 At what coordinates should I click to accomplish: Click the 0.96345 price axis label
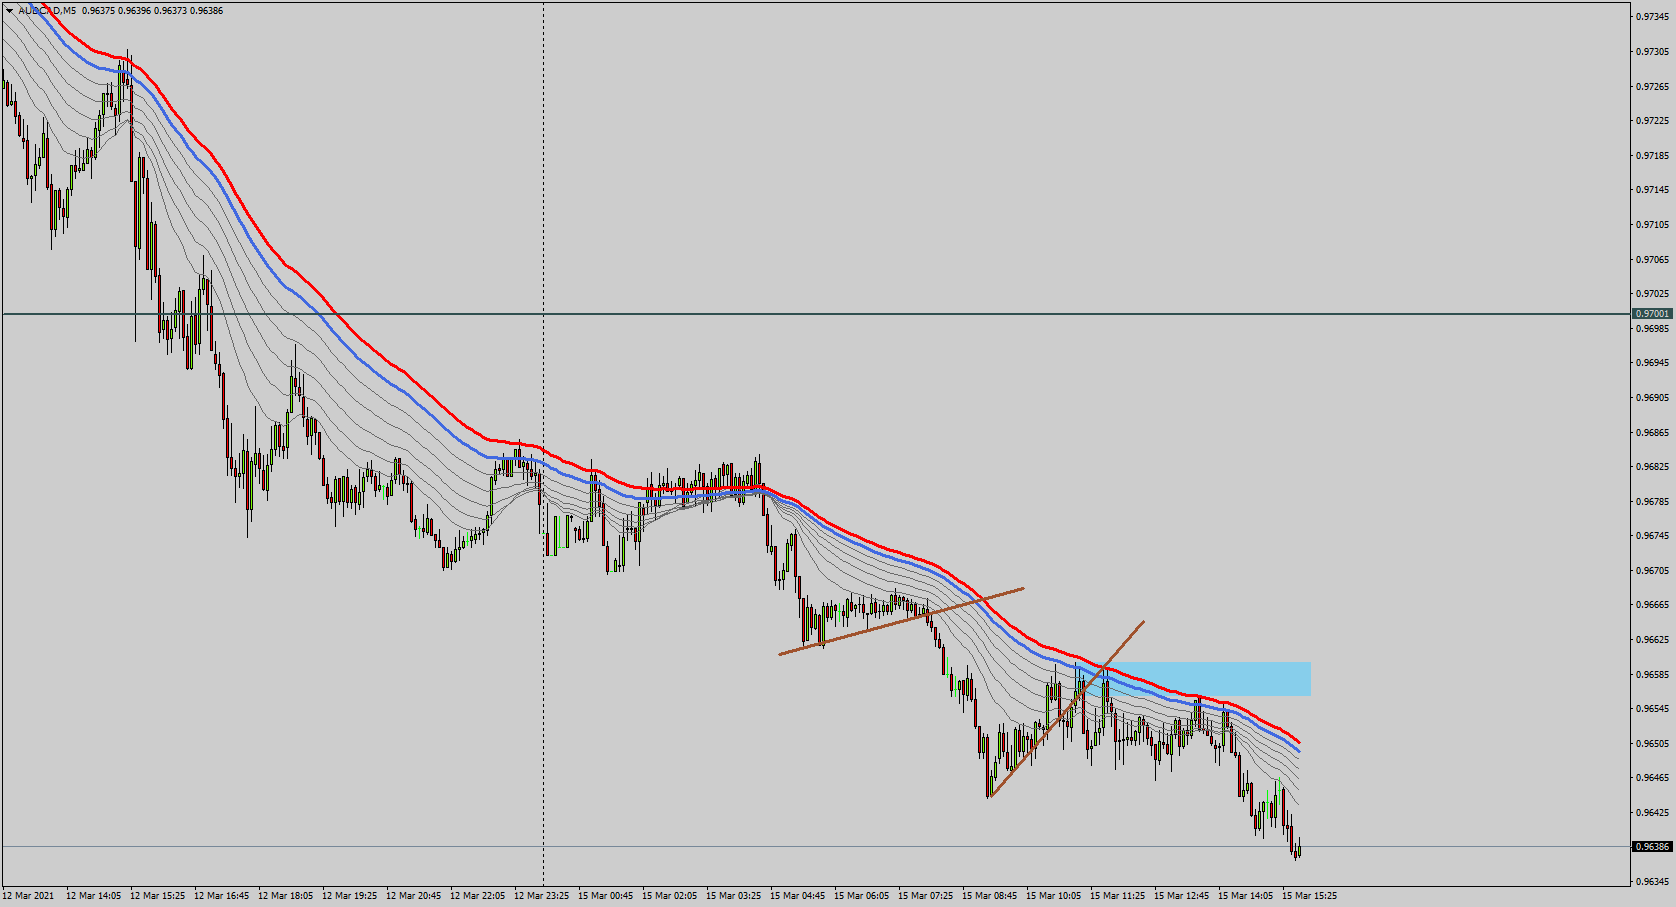(x=1652, y=882)
